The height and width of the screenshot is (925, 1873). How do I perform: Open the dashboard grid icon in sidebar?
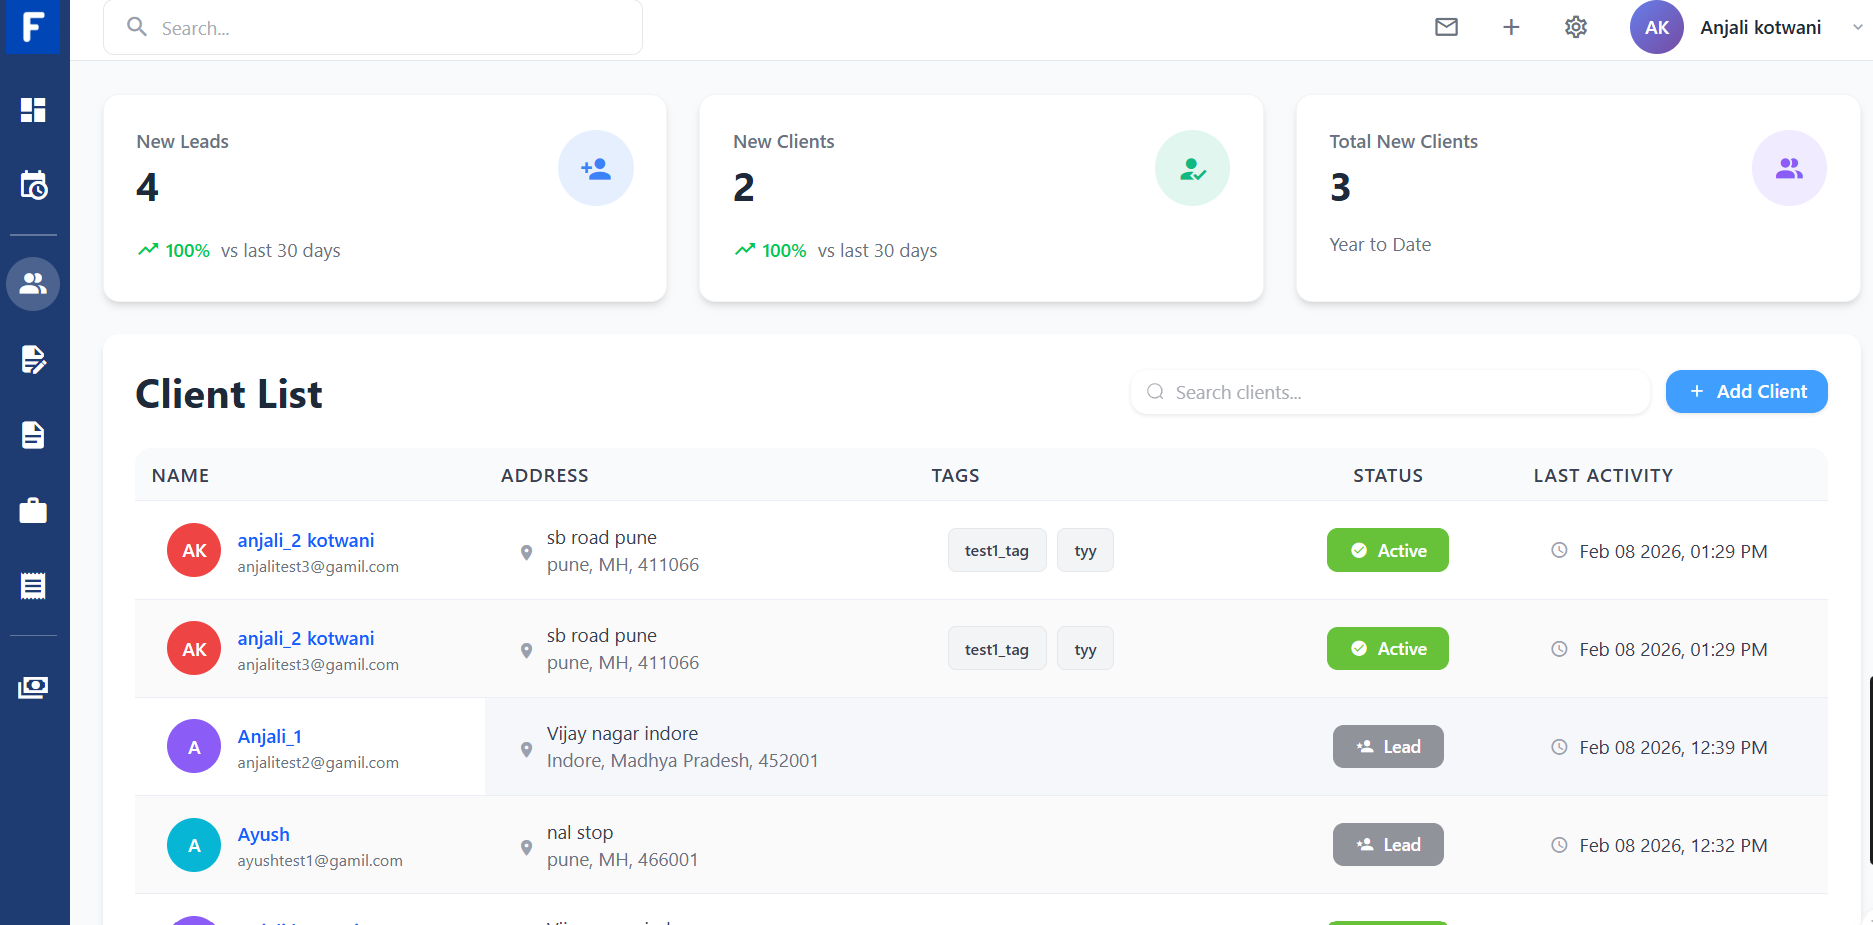[x=33, y=110]
